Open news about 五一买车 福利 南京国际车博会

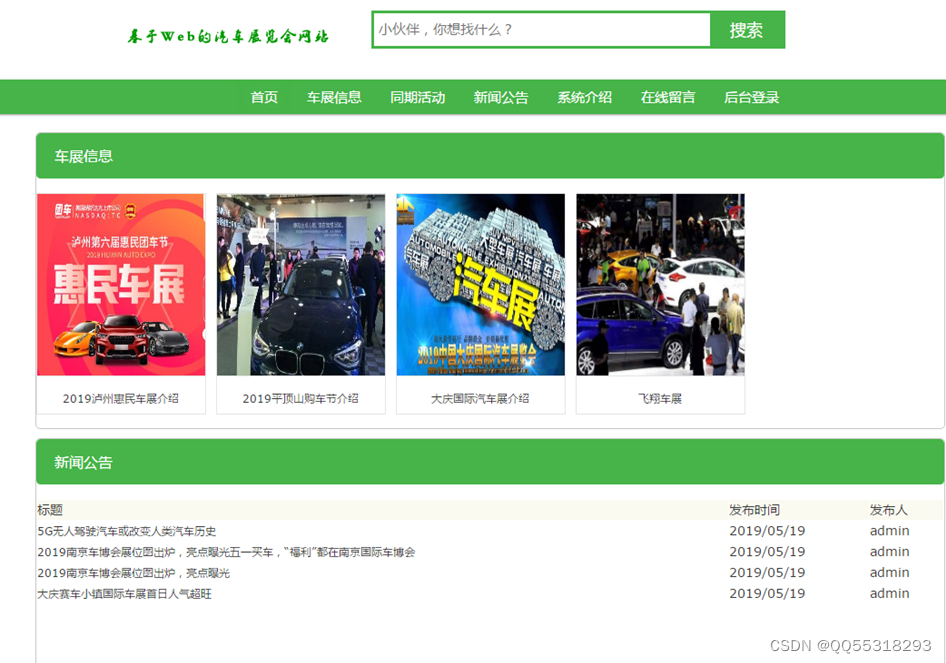coord(226,552)
